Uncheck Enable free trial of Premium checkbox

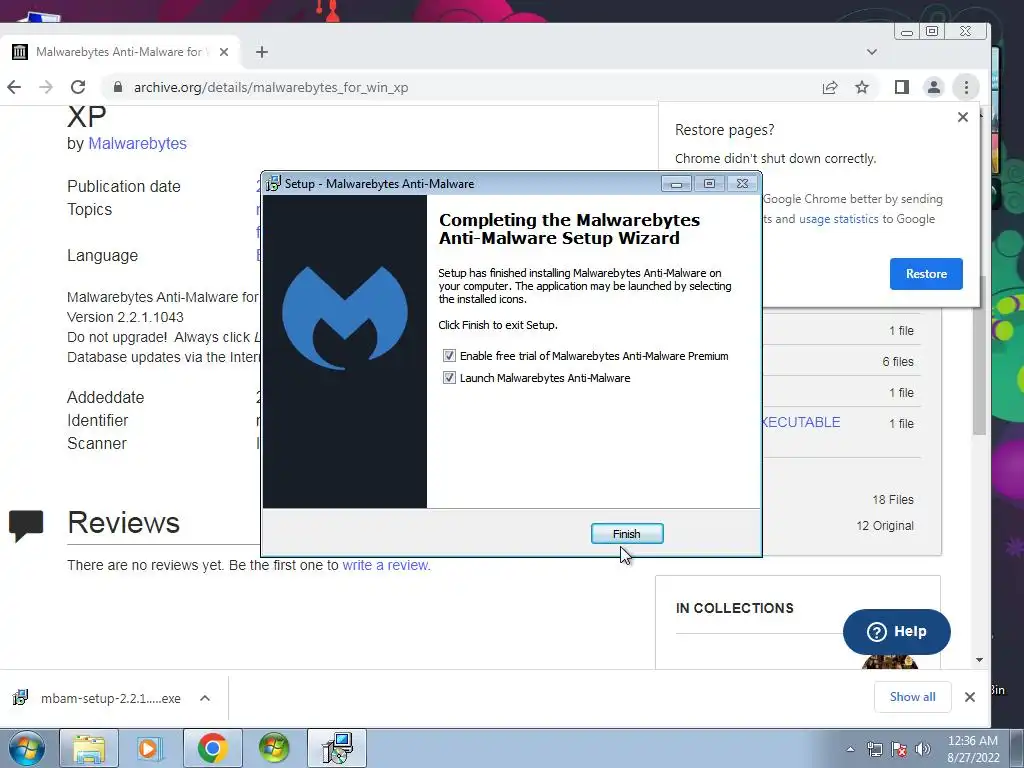(x=449, y=355)
